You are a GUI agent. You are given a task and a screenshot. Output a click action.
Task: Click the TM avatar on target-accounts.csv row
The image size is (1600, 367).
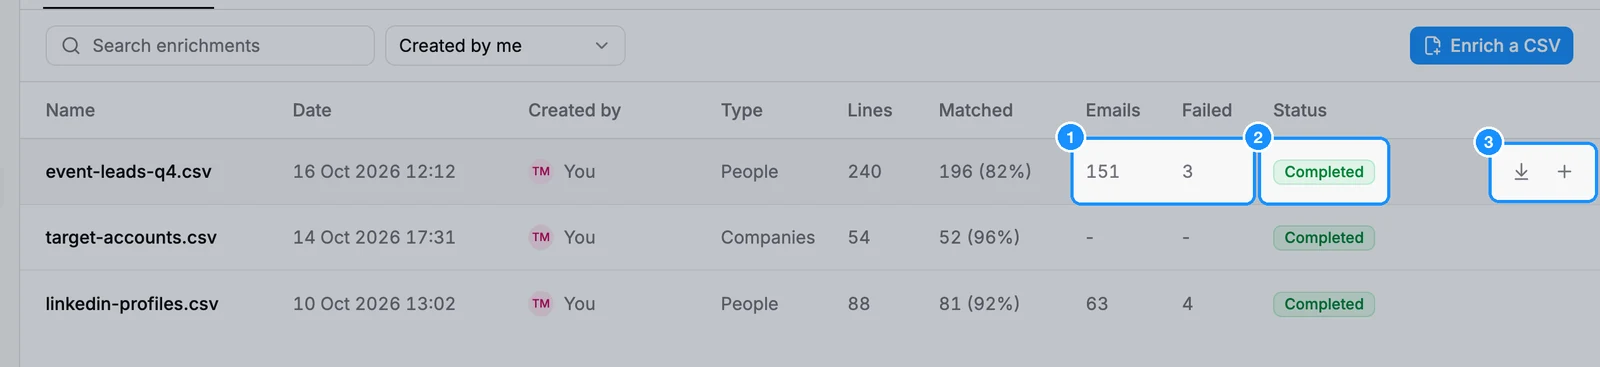541,238
